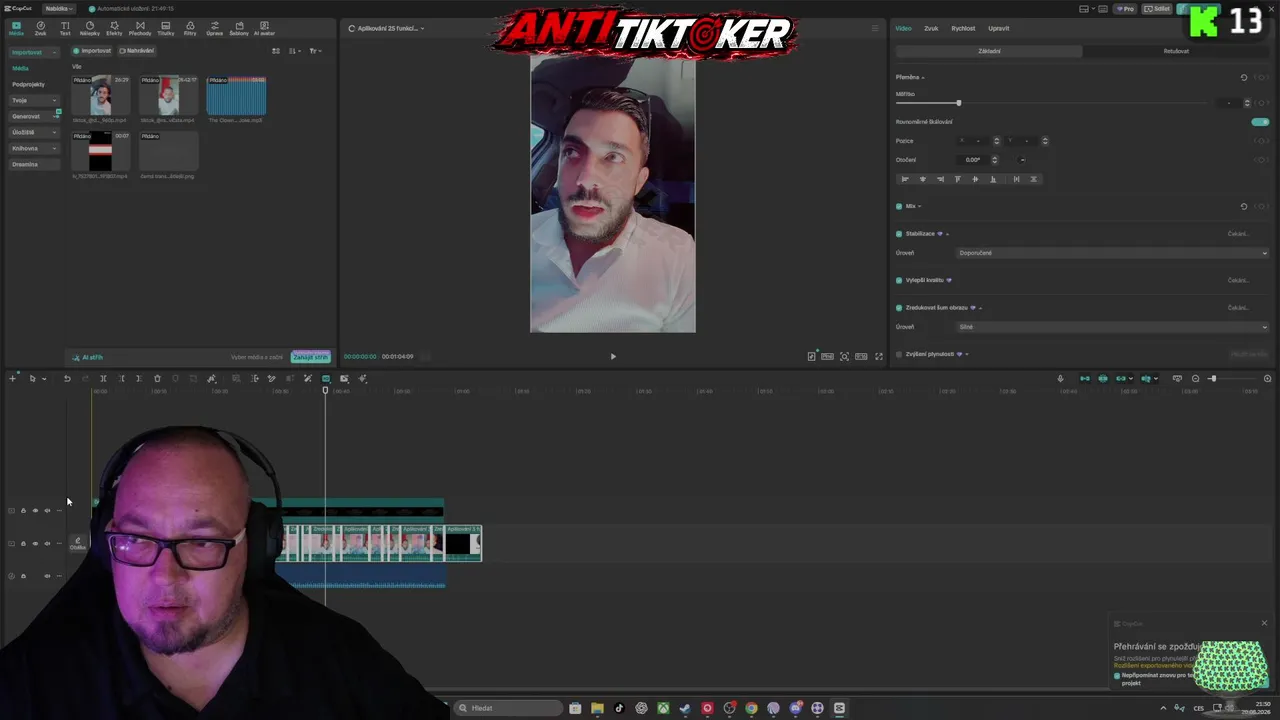Open the Filtry filters panel

(190, 28)
